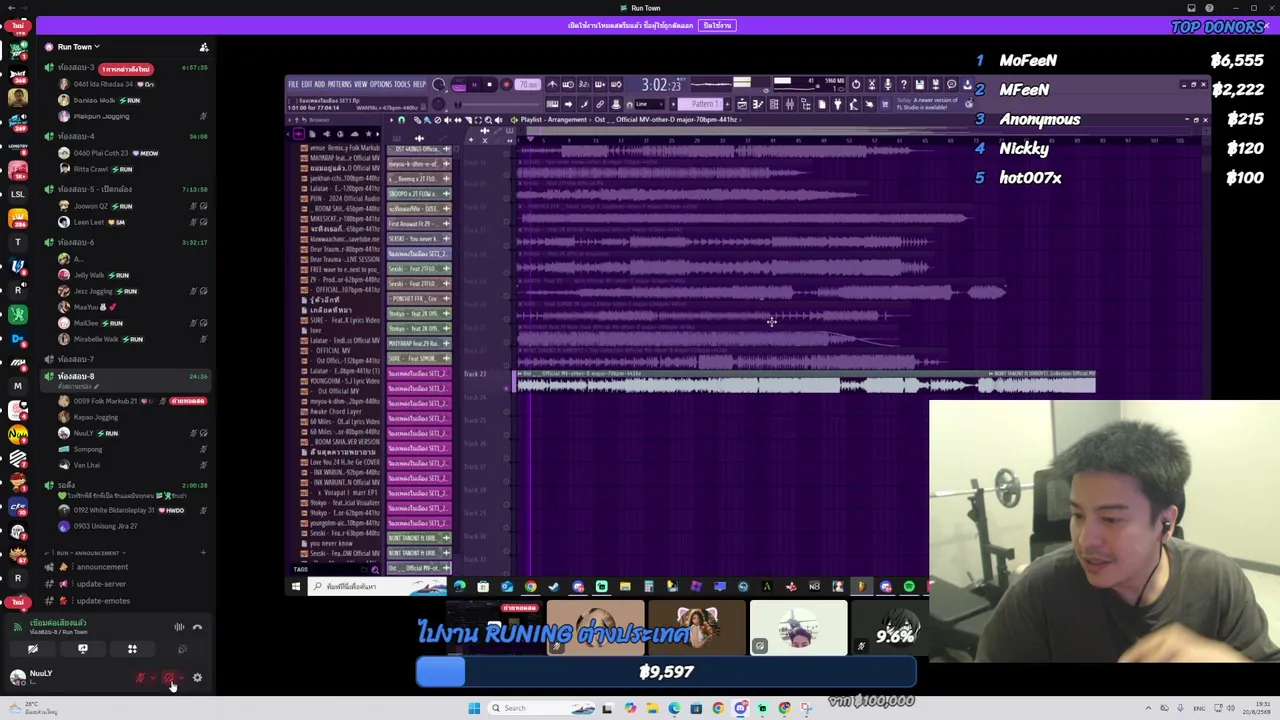Open Edge from the Windows taskbar
This screenshot has height=720, width=1280.
674,708
